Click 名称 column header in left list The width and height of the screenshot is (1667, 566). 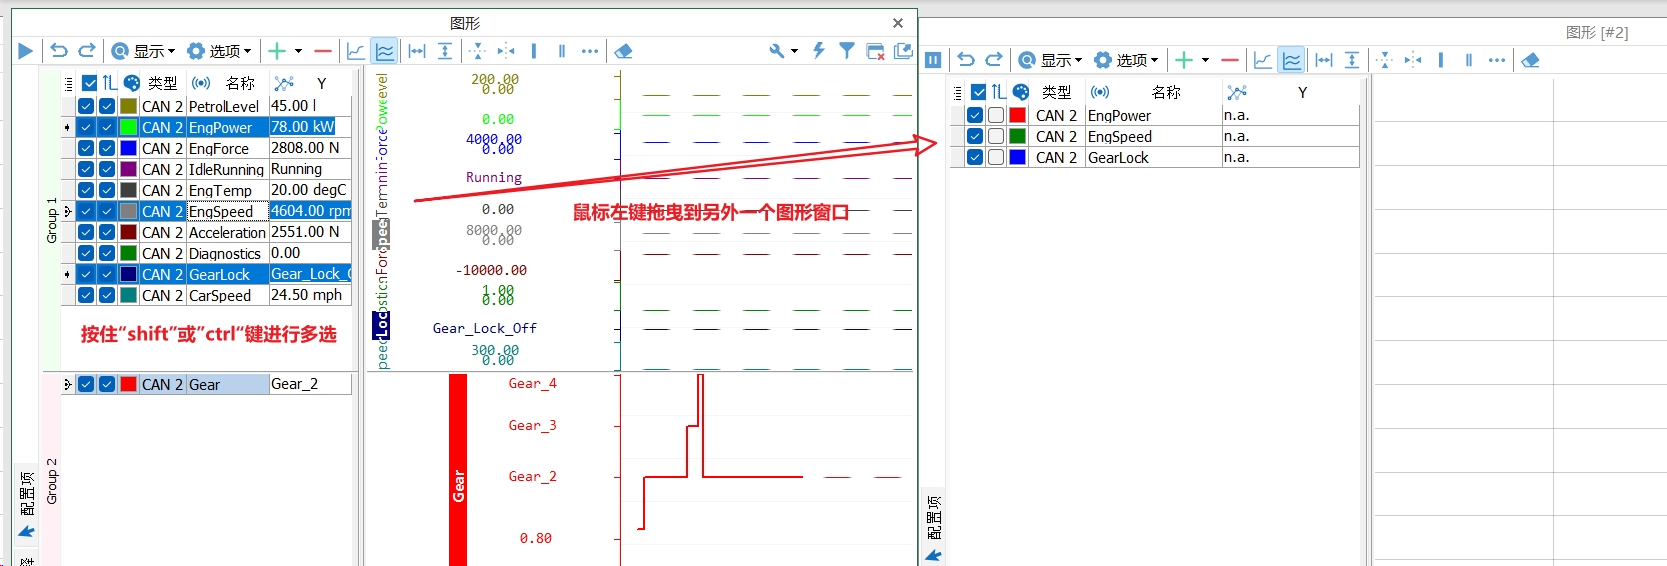(240, 83)
